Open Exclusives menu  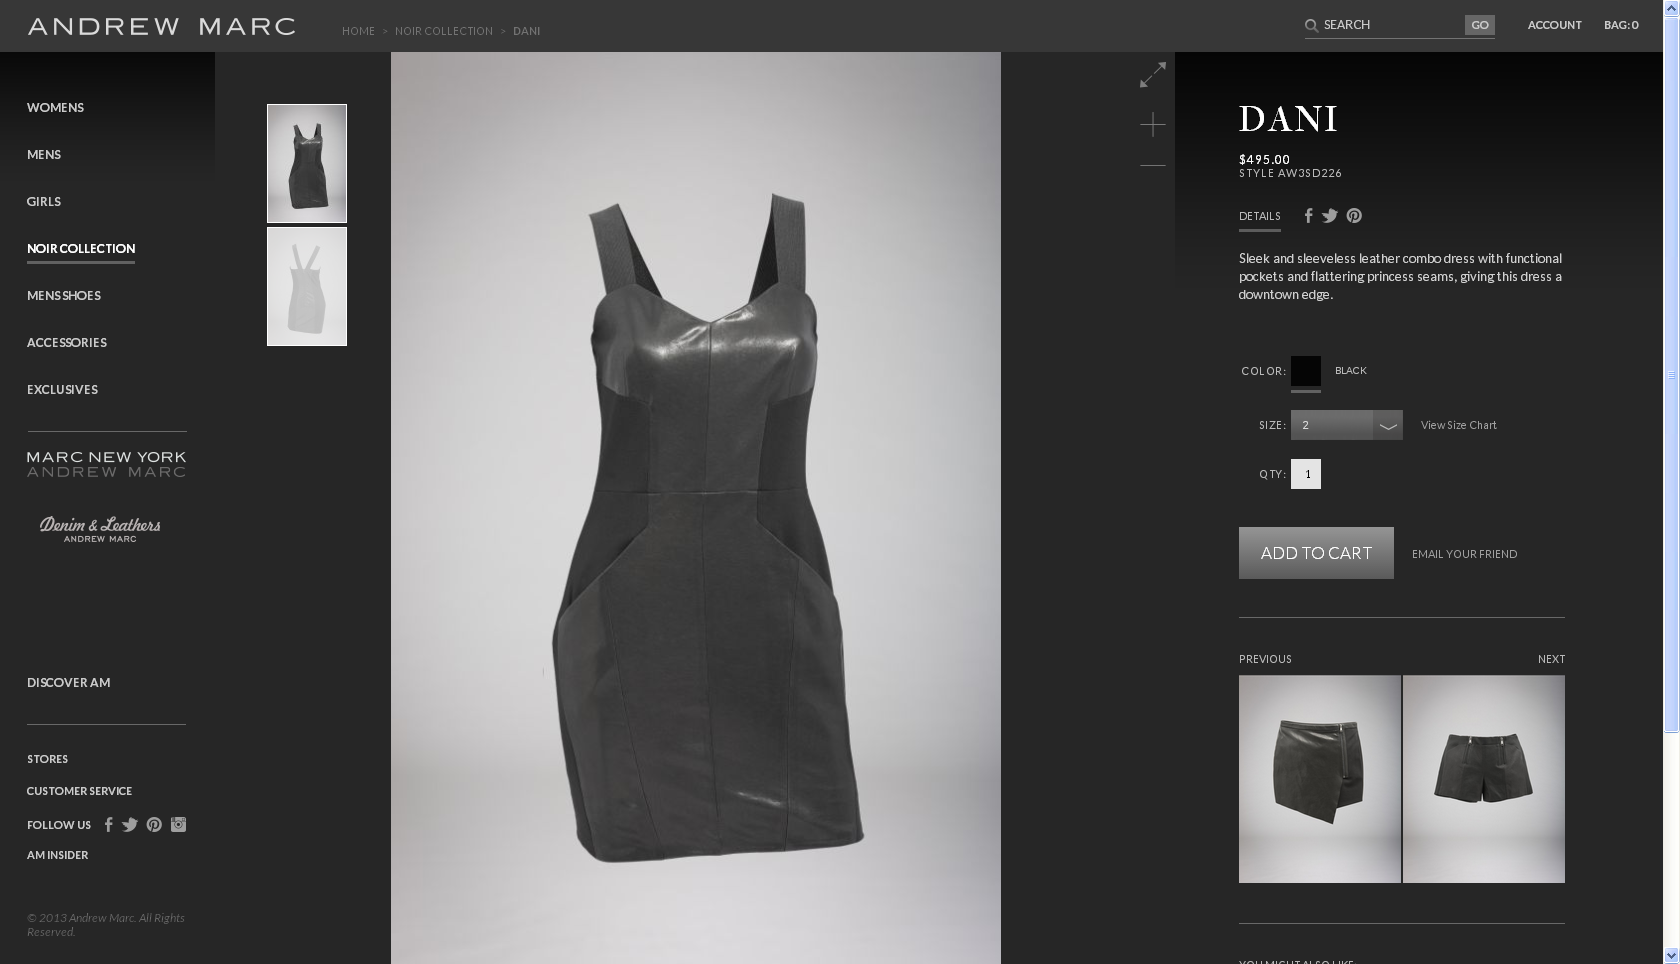point(62,390)
